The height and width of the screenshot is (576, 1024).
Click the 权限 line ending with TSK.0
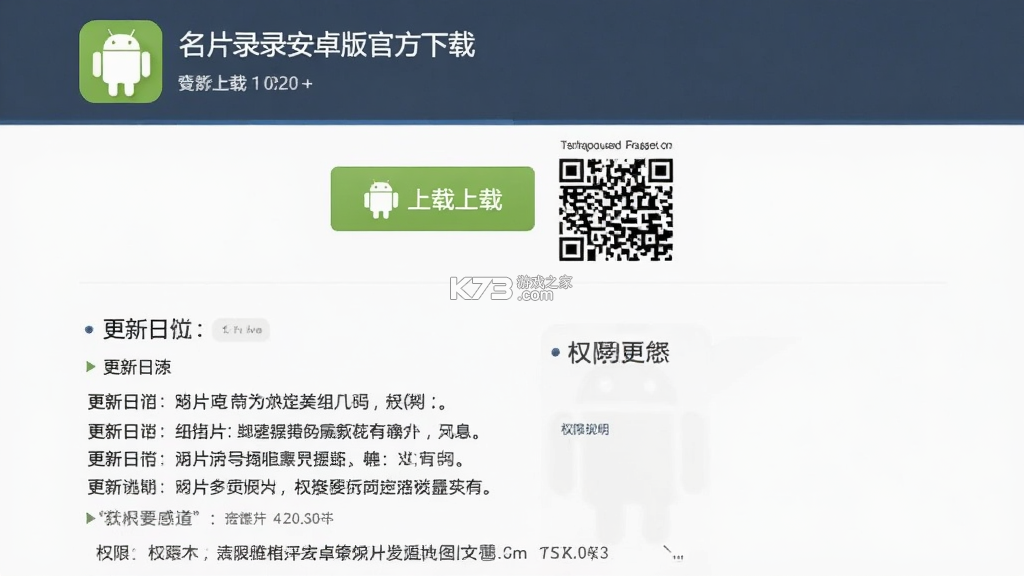click(353, 553)
